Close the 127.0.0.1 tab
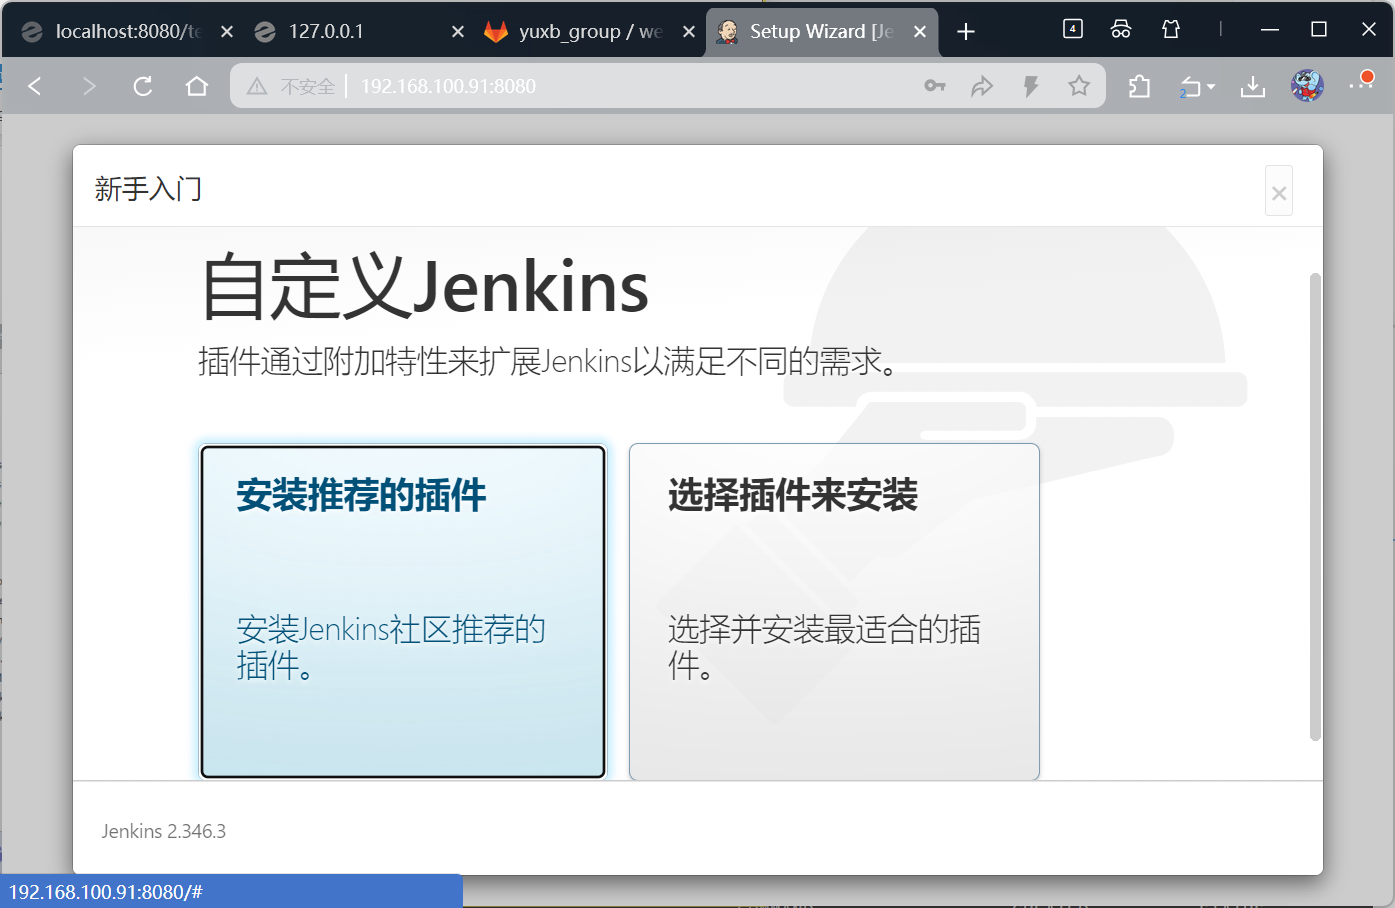The height and width of the screenshot is (908, 1395). (x=458, y=32)
